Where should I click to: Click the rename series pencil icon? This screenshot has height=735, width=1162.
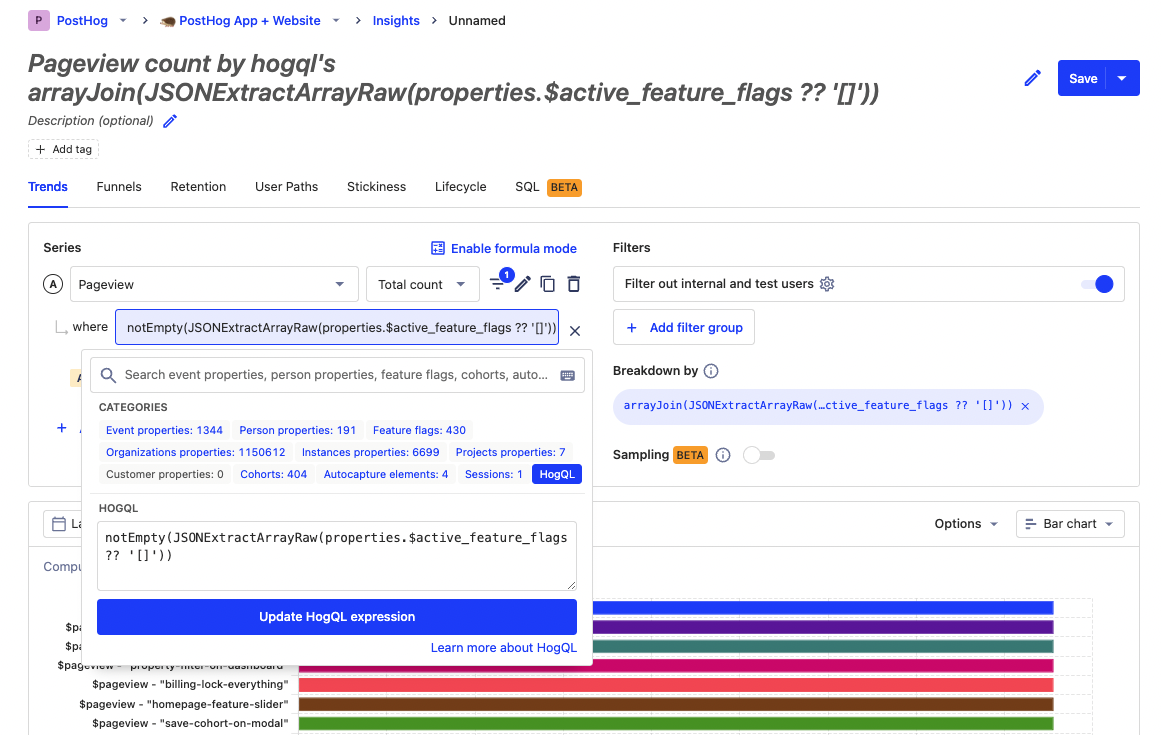pos(523,284)
